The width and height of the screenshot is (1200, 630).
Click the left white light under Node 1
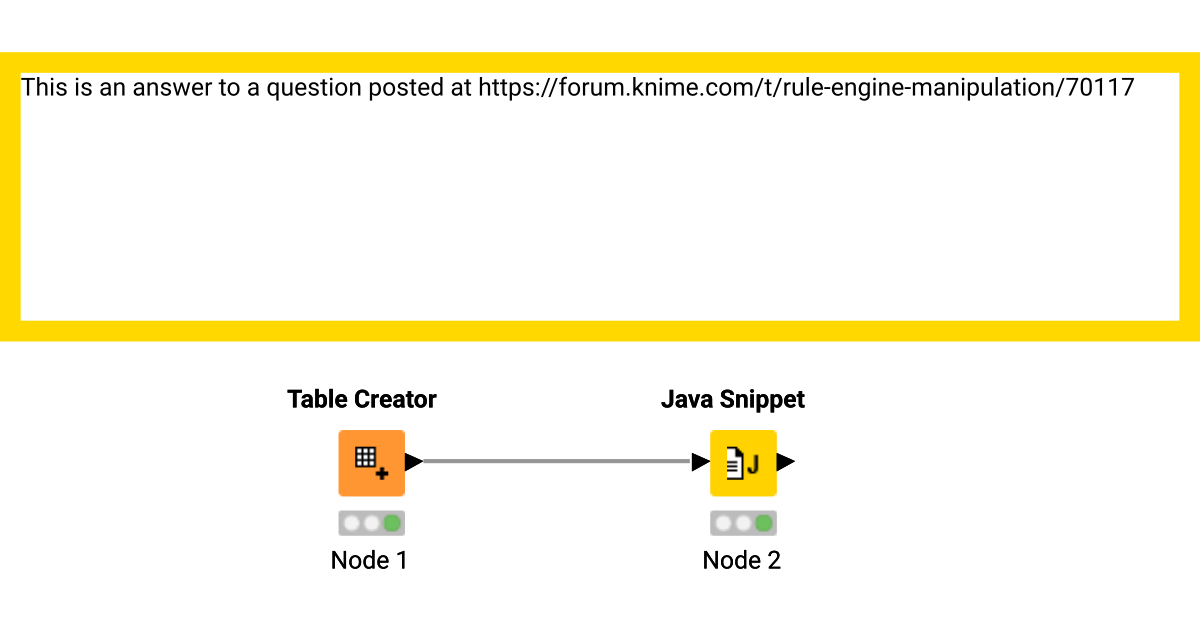(350, 522)
